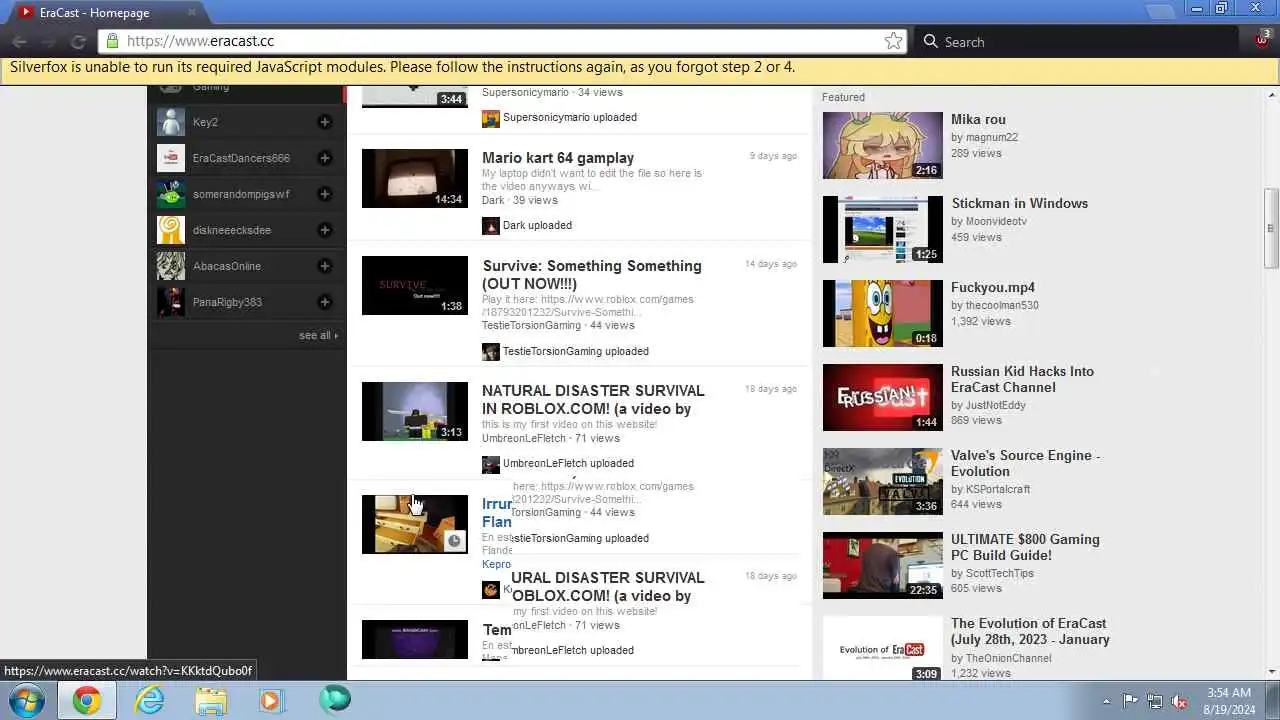Click plus icon next to PanaRigby383

[324, 302]
